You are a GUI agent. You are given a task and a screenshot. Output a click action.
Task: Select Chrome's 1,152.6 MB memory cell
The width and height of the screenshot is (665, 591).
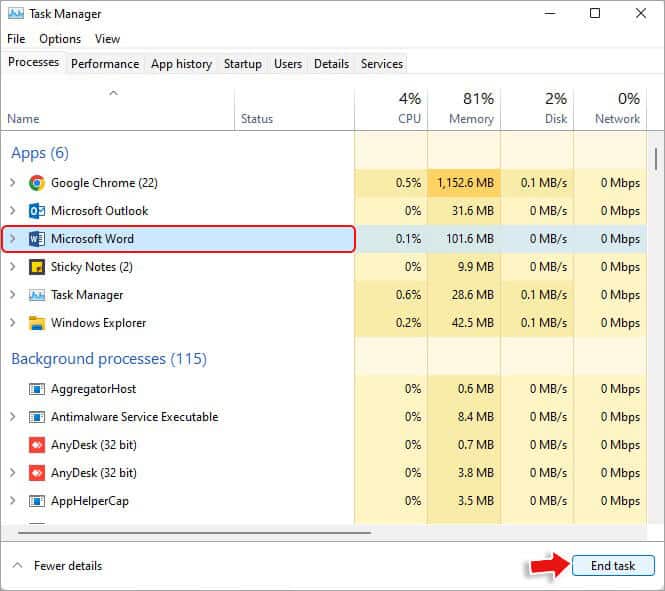coord(464,183)
